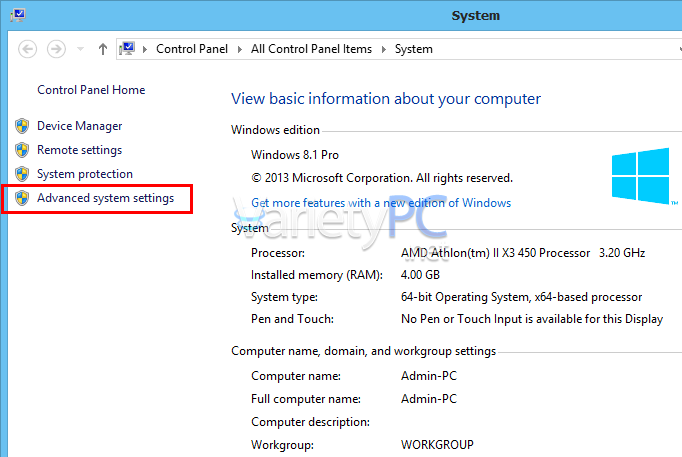Expand the arrow before Control Panel breadcrumb

145,49
